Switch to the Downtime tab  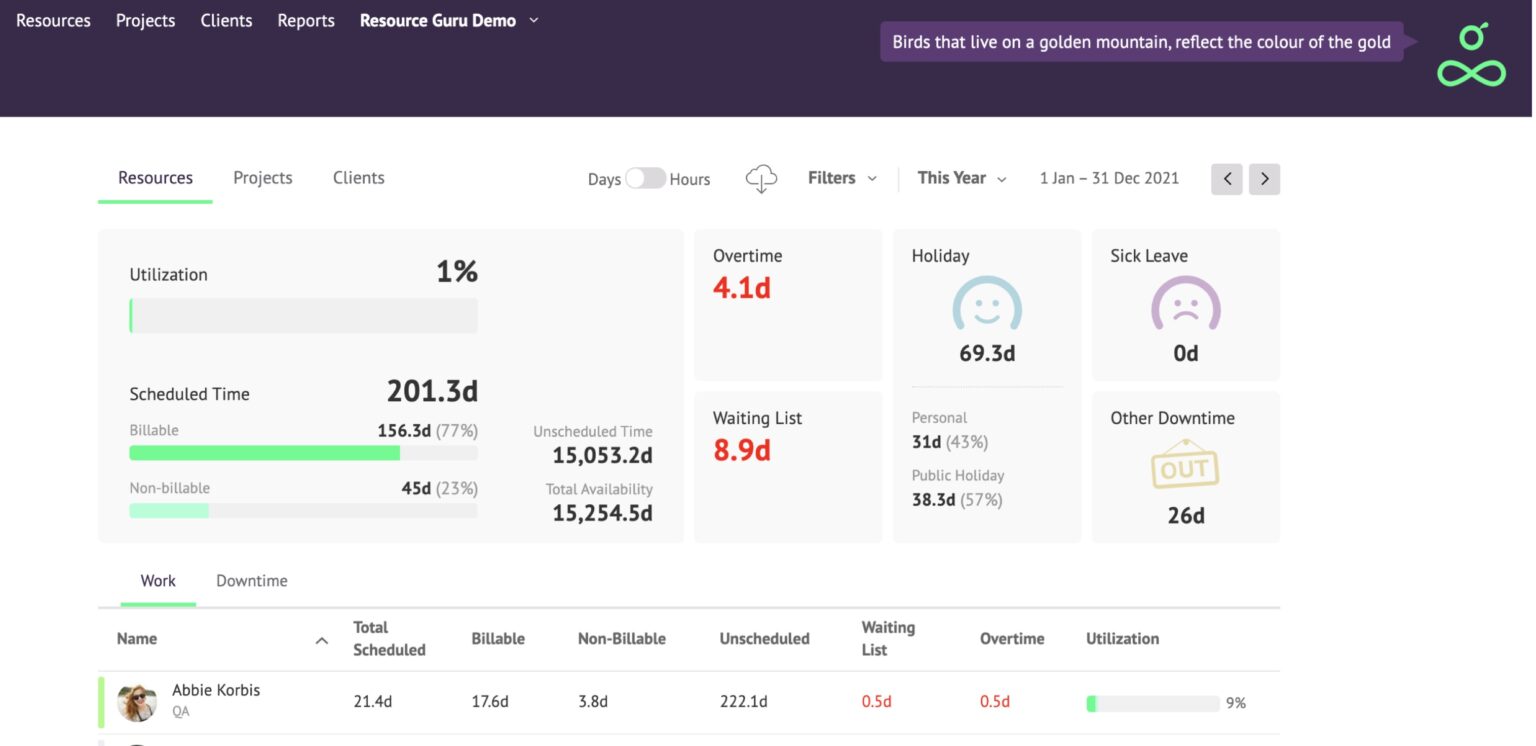[x=252, y=581]
